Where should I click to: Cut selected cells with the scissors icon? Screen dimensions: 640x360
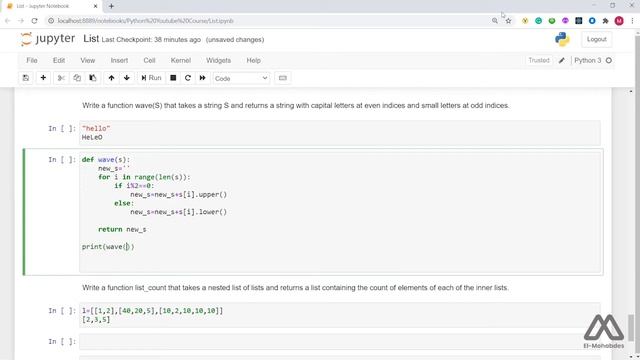(61, 78)
